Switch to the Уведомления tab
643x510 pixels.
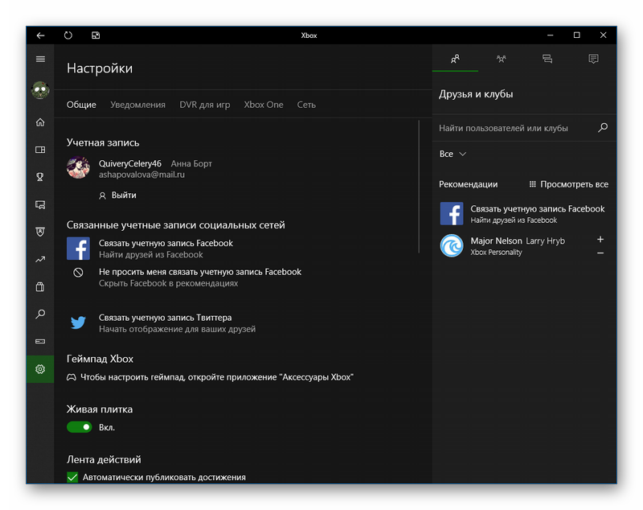pos(138,105)
